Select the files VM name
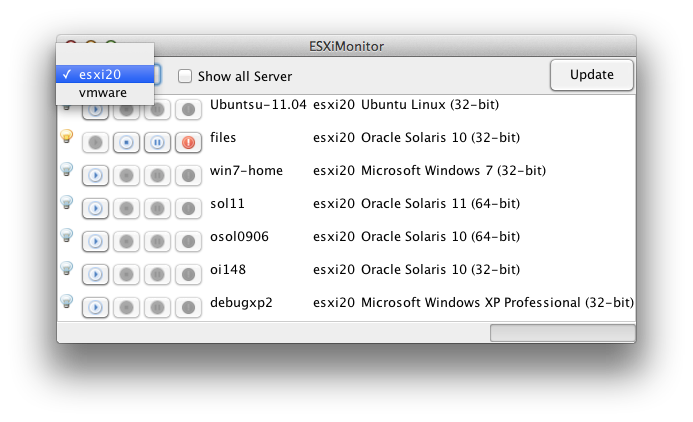This screenshot has width=693, height=422. point(223,137)
